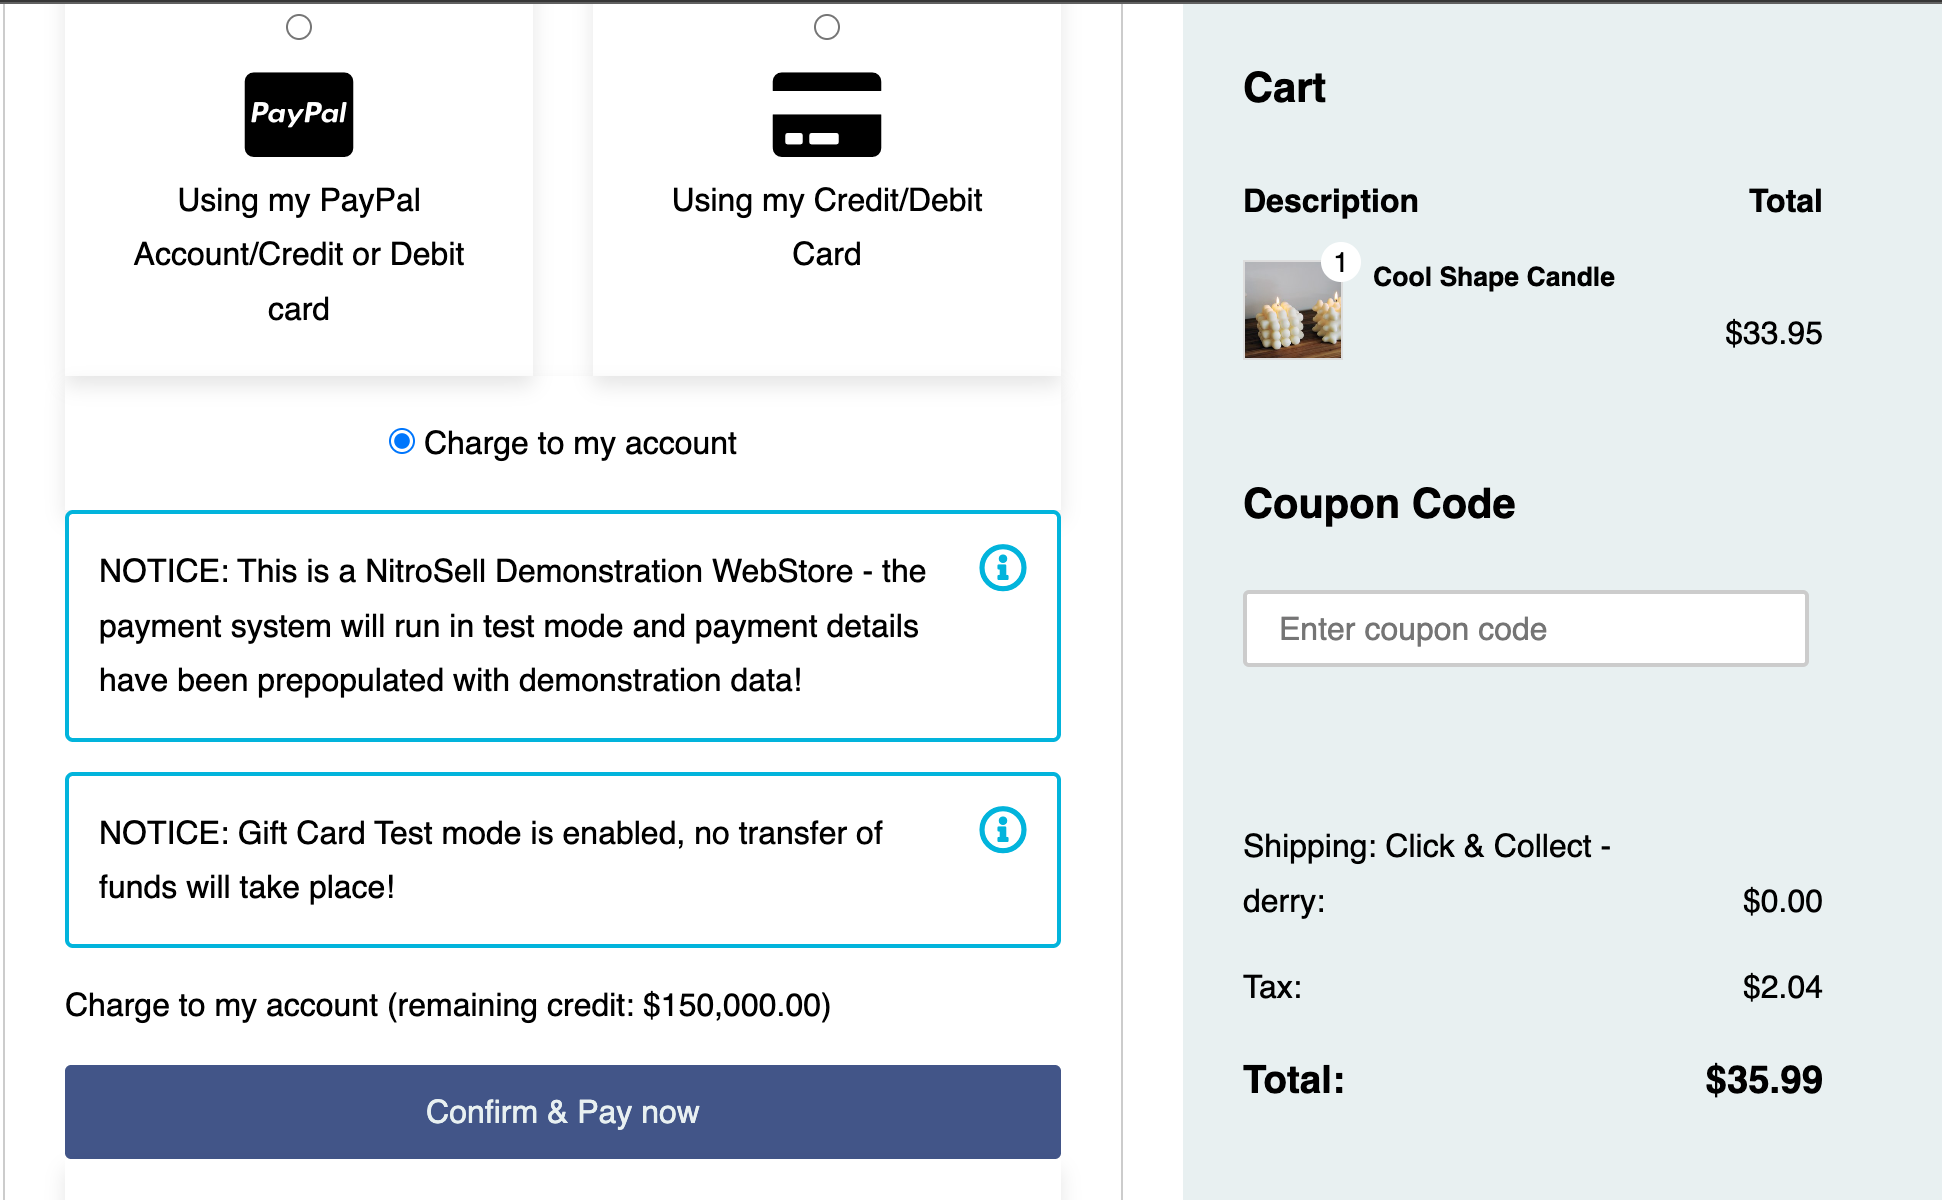
Task: Click the PayPal logo icon
Action: point(299,114)
